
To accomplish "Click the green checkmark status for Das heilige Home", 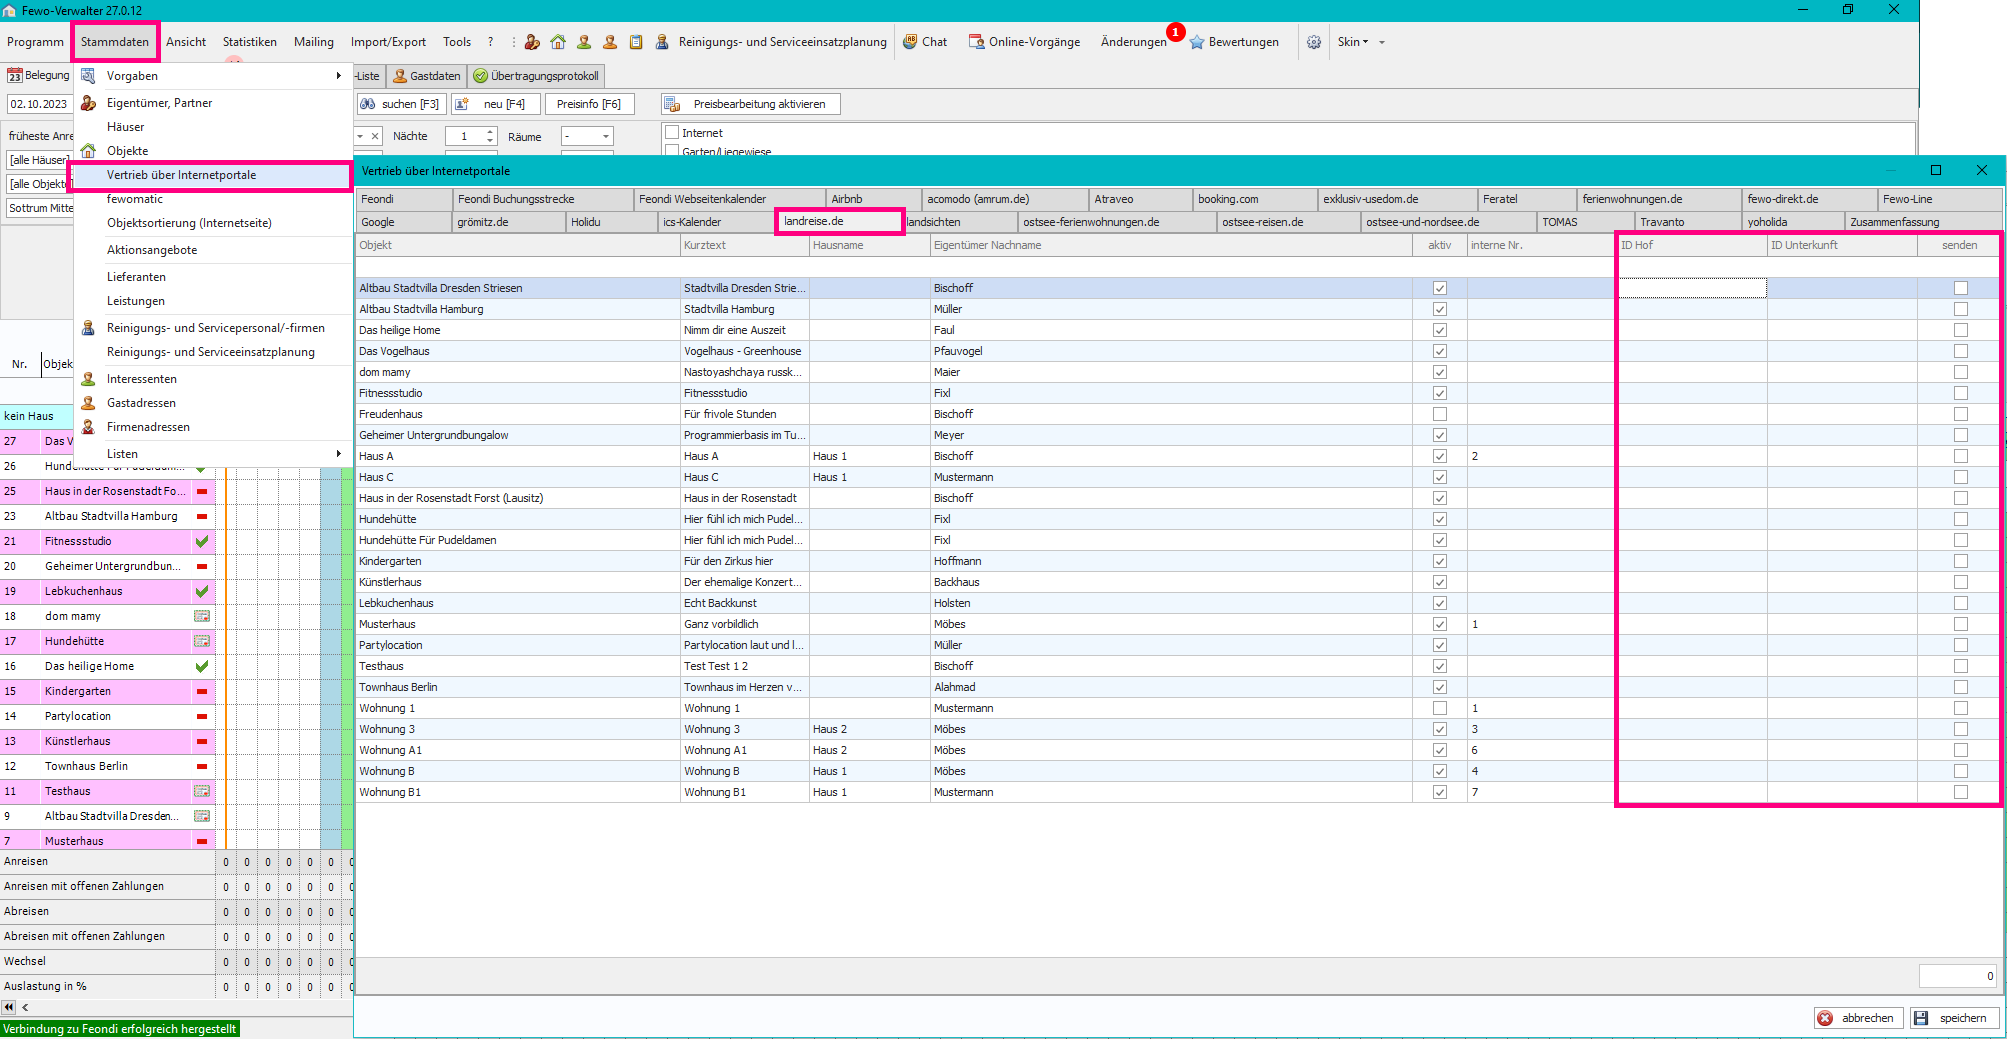I will coord(202,666).
